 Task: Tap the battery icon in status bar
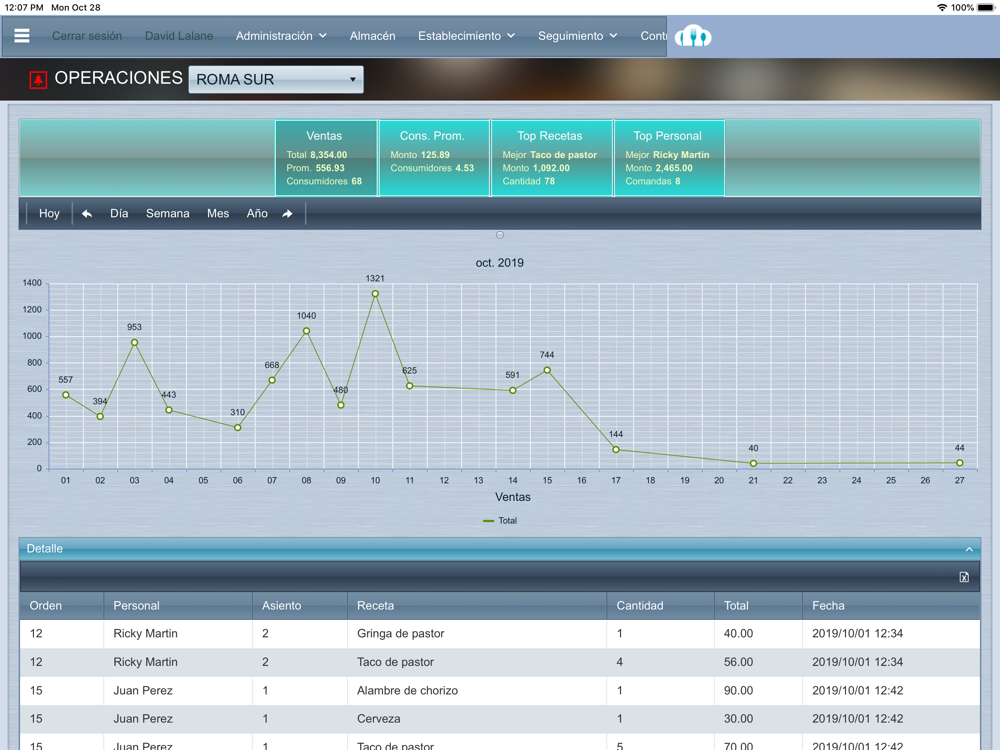point(986,8)
